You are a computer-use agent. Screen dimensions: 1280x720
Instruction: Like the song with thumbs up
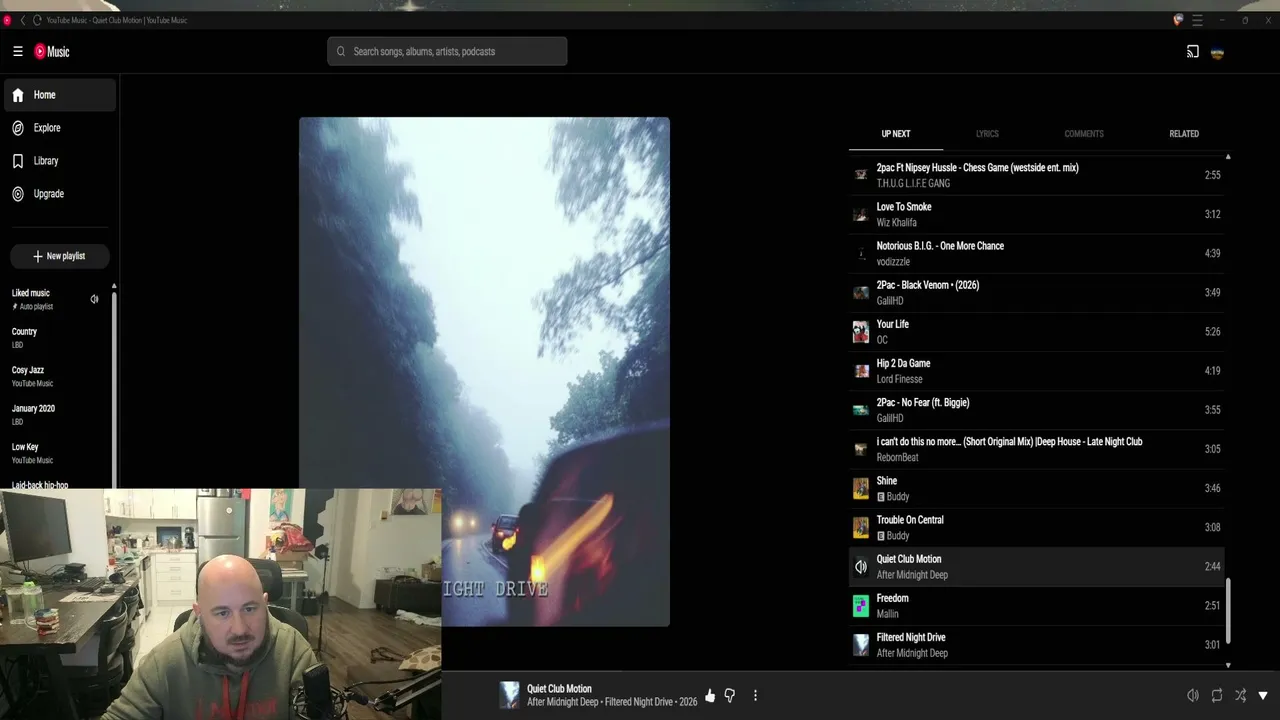(x=710, y=696)
